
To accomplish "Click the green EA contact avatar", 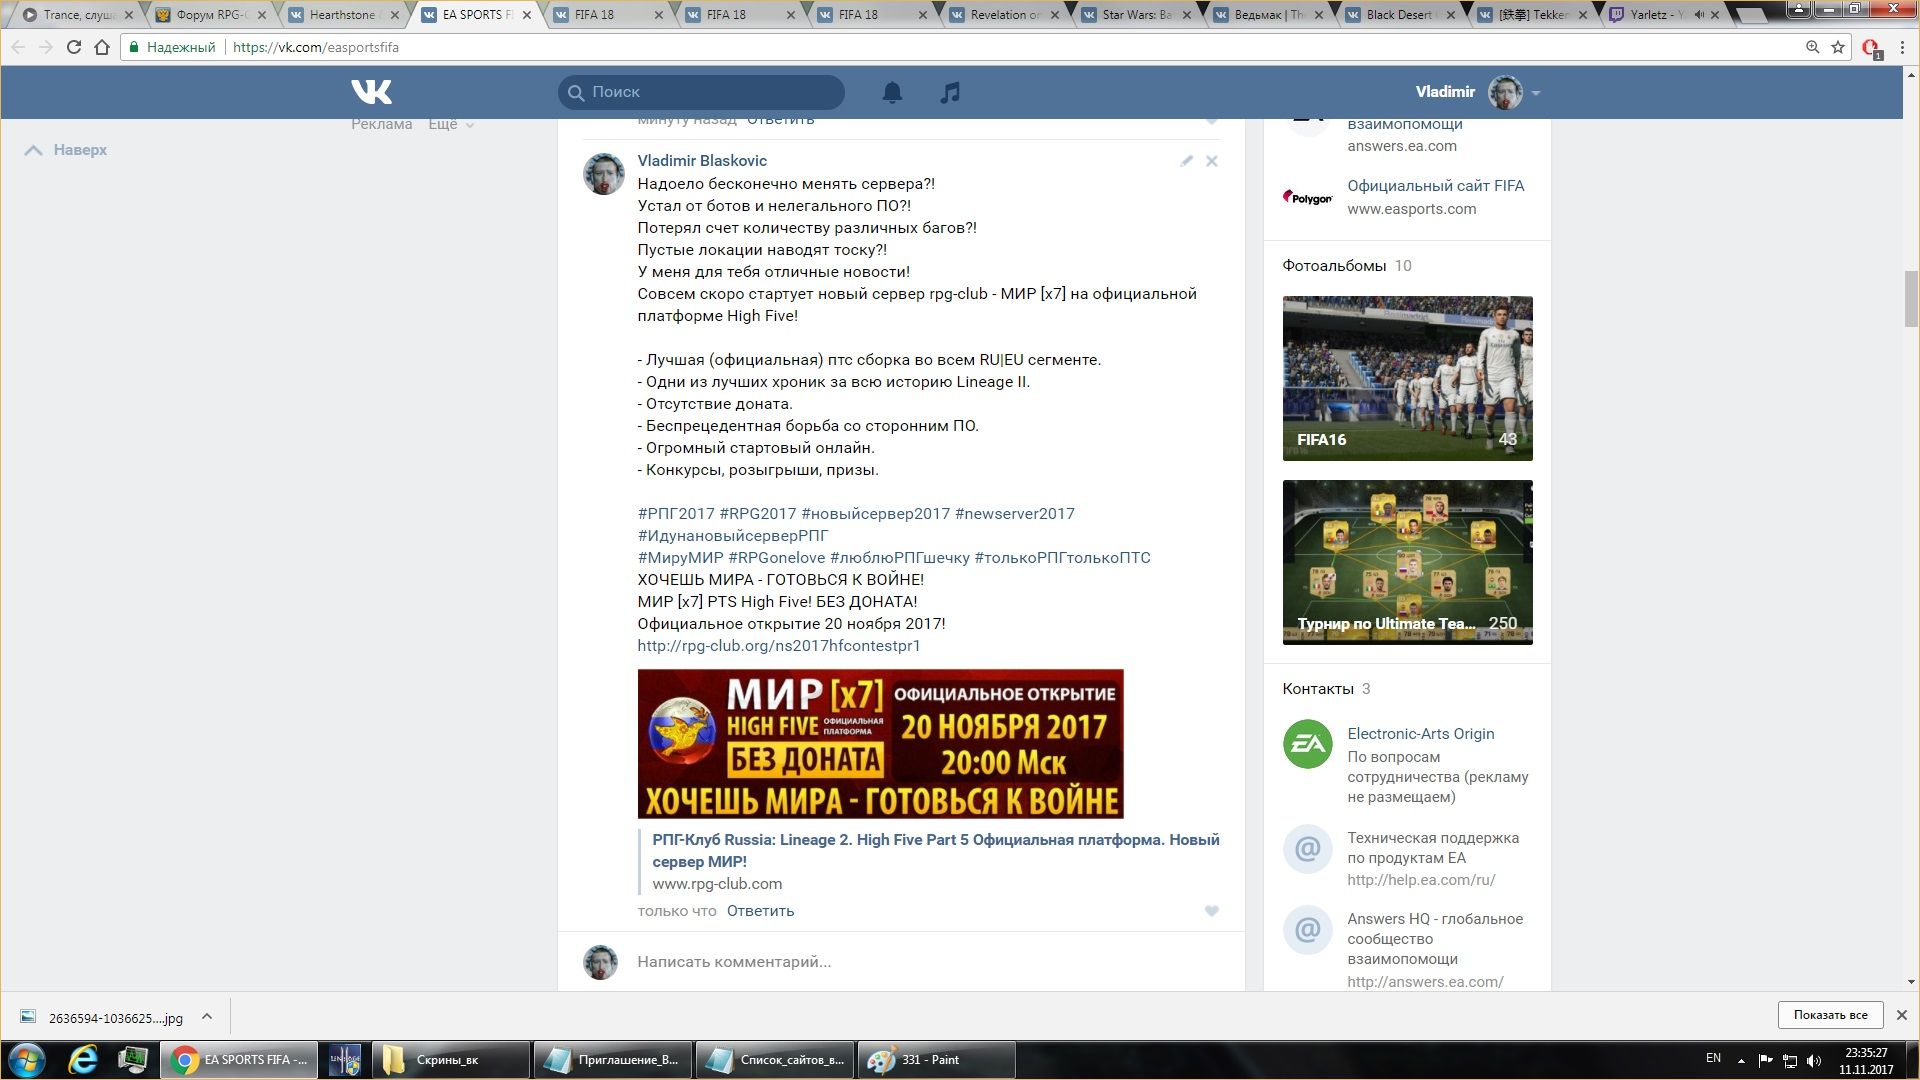I will click(1307, 744).
